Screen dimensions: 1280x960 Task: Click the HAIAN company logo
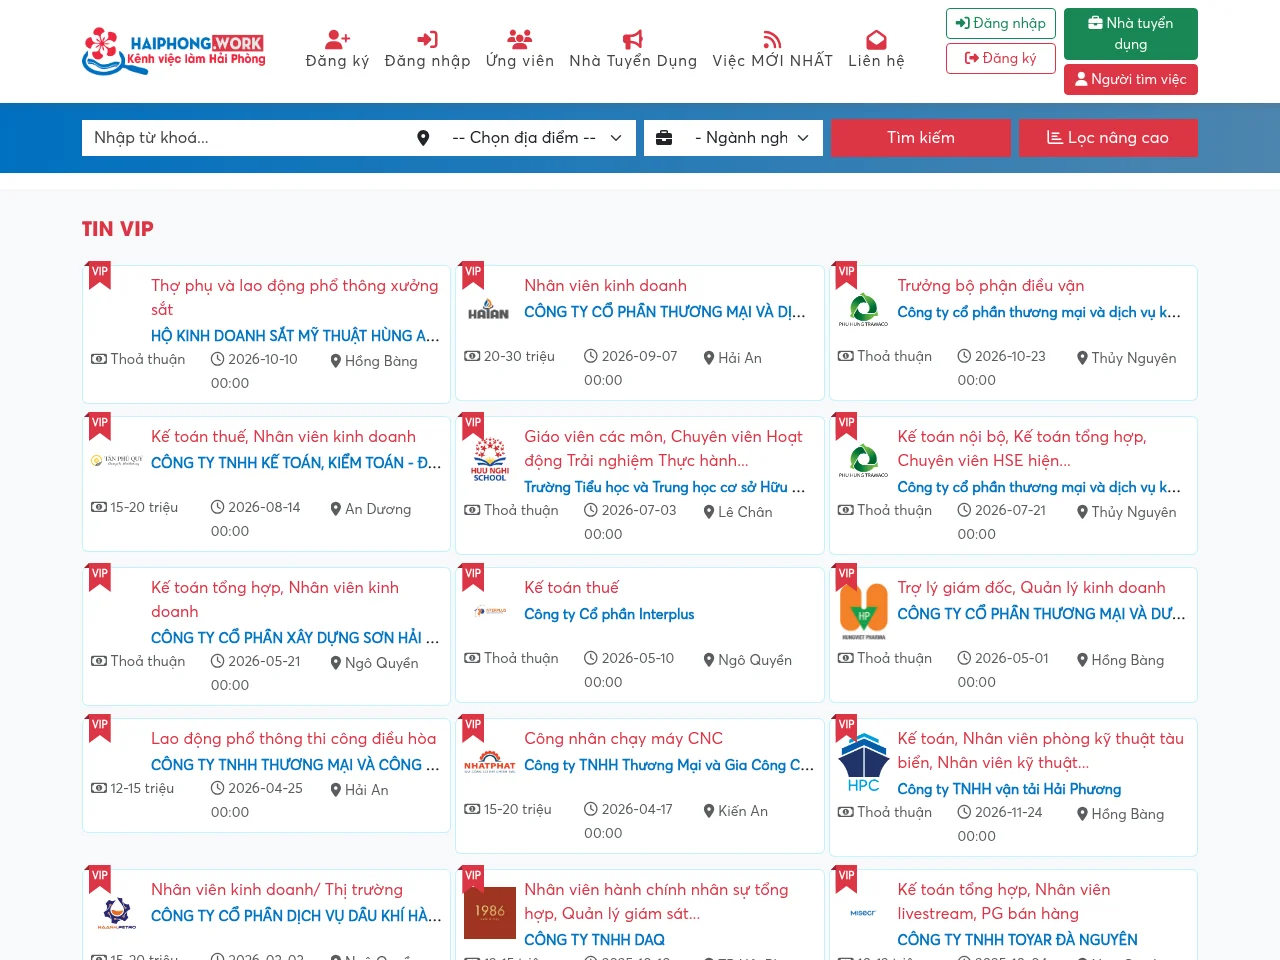pyautogui.click(x=489, y=309)
